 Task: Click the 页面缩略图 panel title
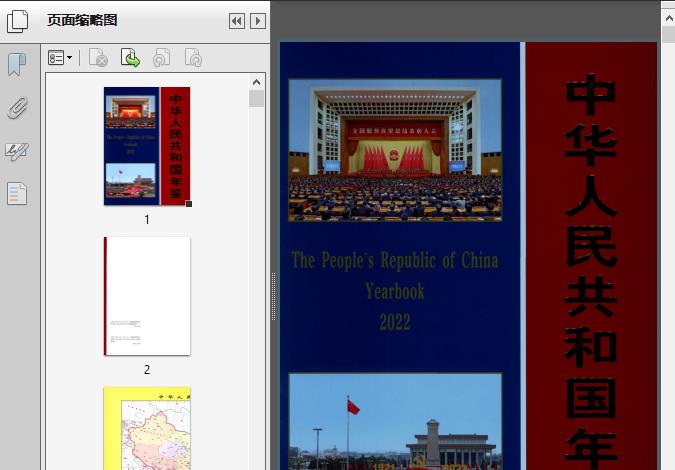tap(82, 20)
